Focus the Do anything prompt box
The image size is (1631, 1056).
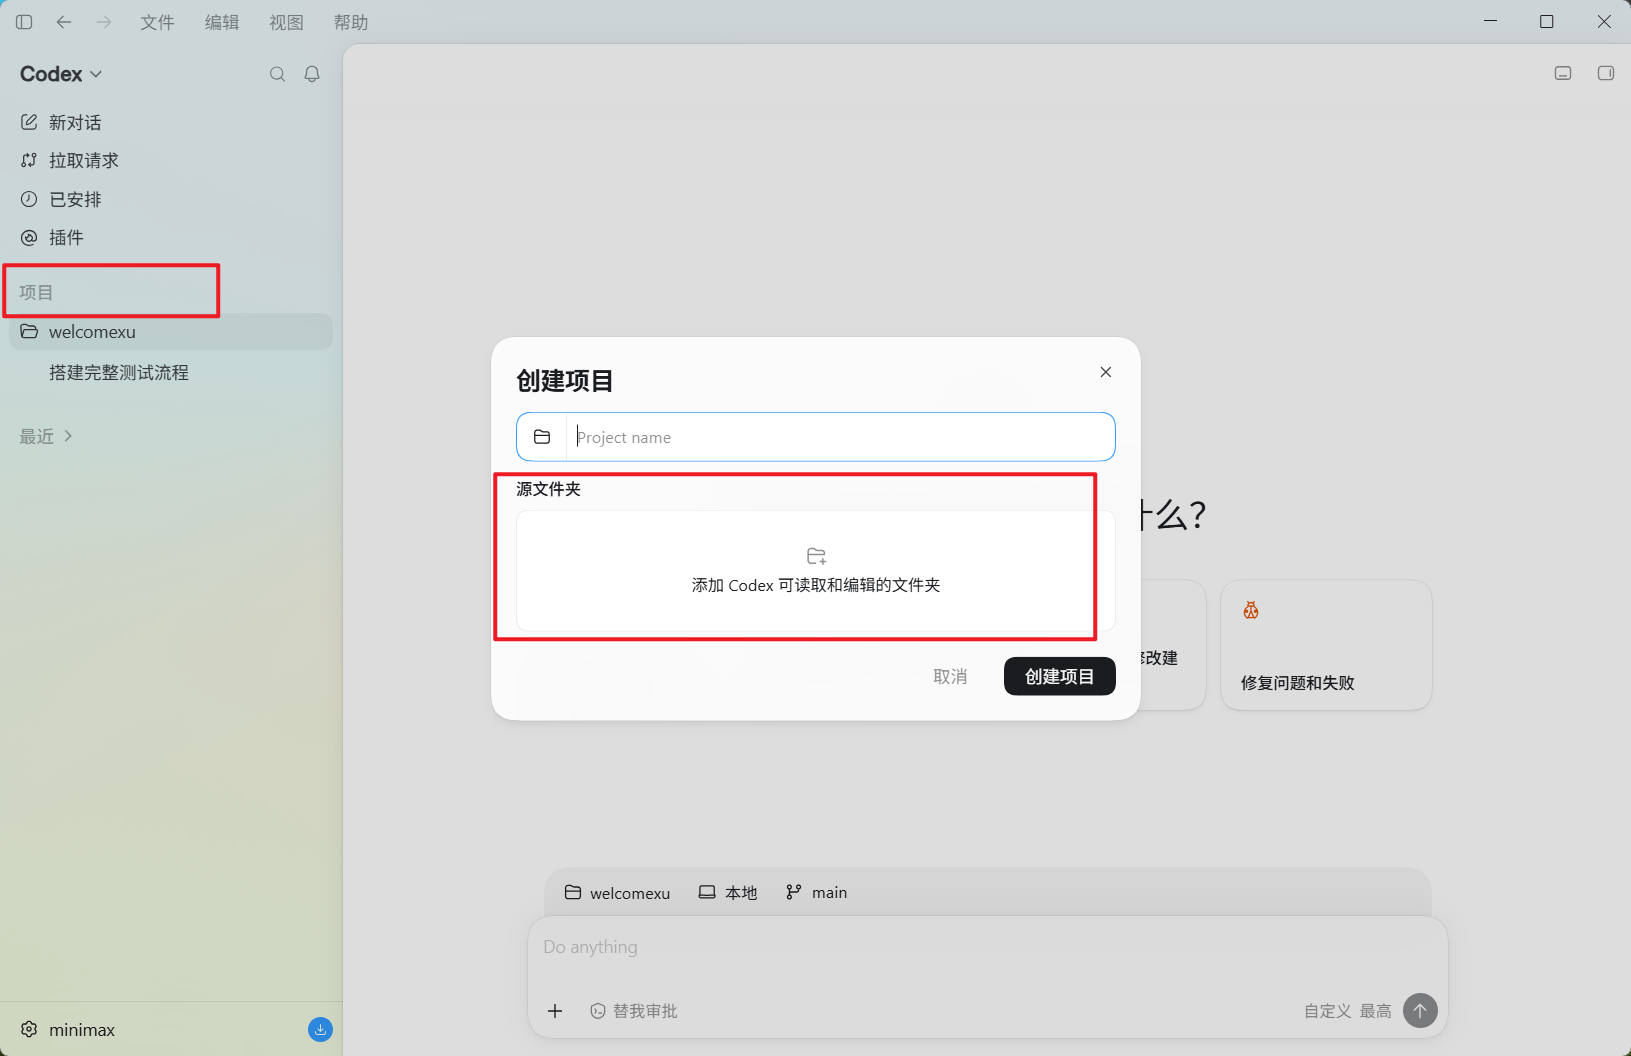pyautogui.click(x=987, y=947)
